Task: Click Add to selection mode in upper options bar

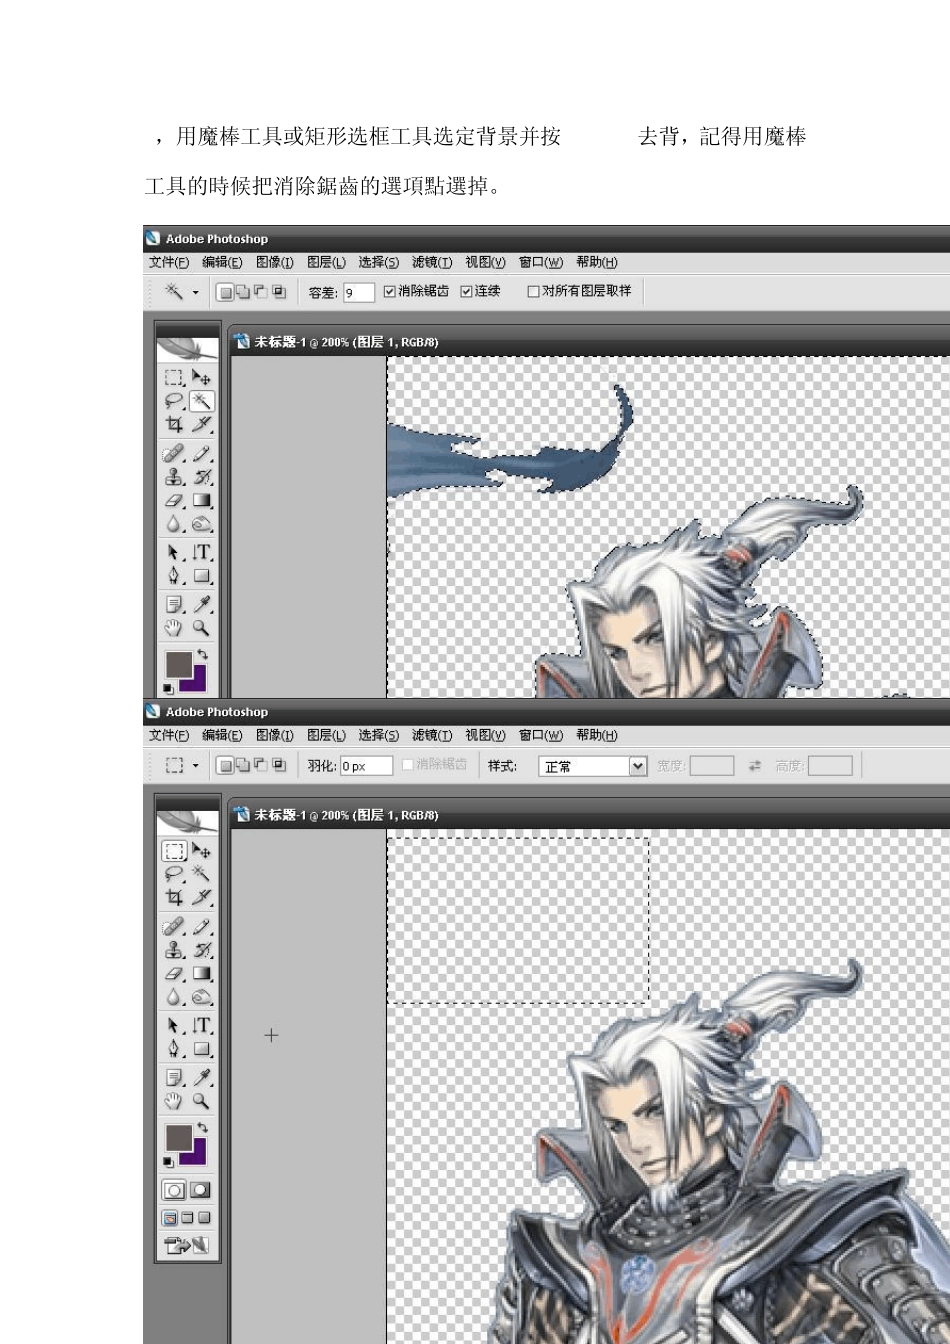Action: [242, 292]
